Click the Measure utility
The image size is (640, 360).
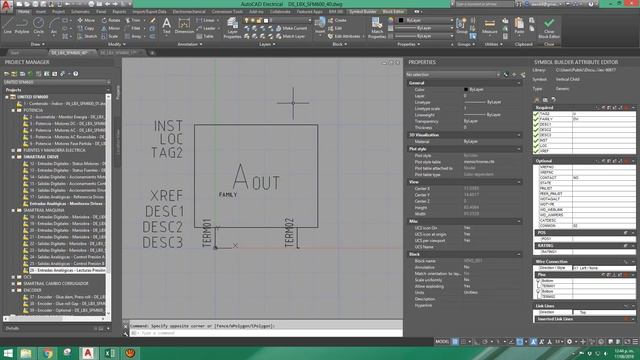[489, 25]
